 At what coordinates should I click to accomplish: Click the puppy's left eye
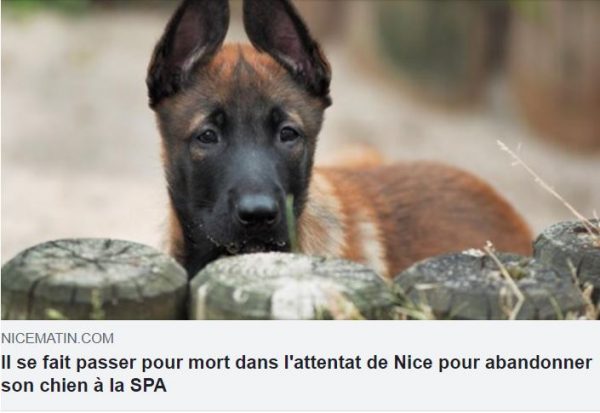[207, 136]
